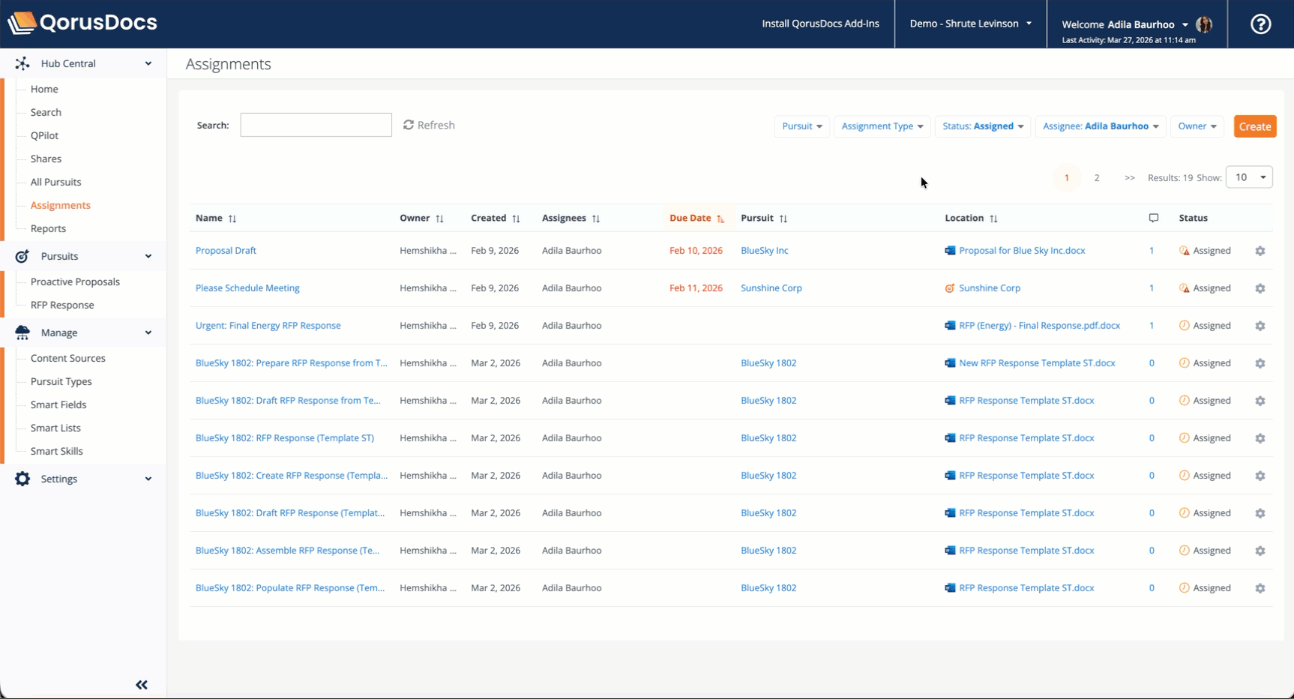The image size is (1294, 699).
Task: Click the Refresh icon next to search
Action: click(x=408, y=125)
